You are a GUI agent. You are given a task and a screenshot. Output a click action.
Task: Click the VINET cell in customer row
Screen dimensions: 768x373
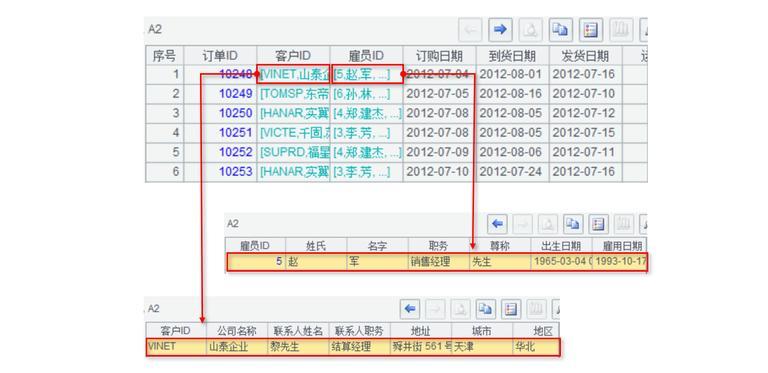coord(176,347)
